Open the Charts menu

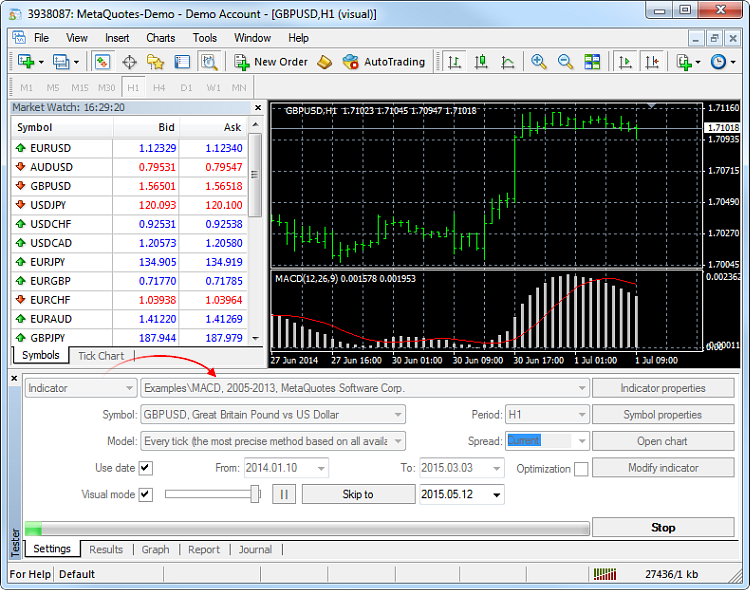[160, 38]
